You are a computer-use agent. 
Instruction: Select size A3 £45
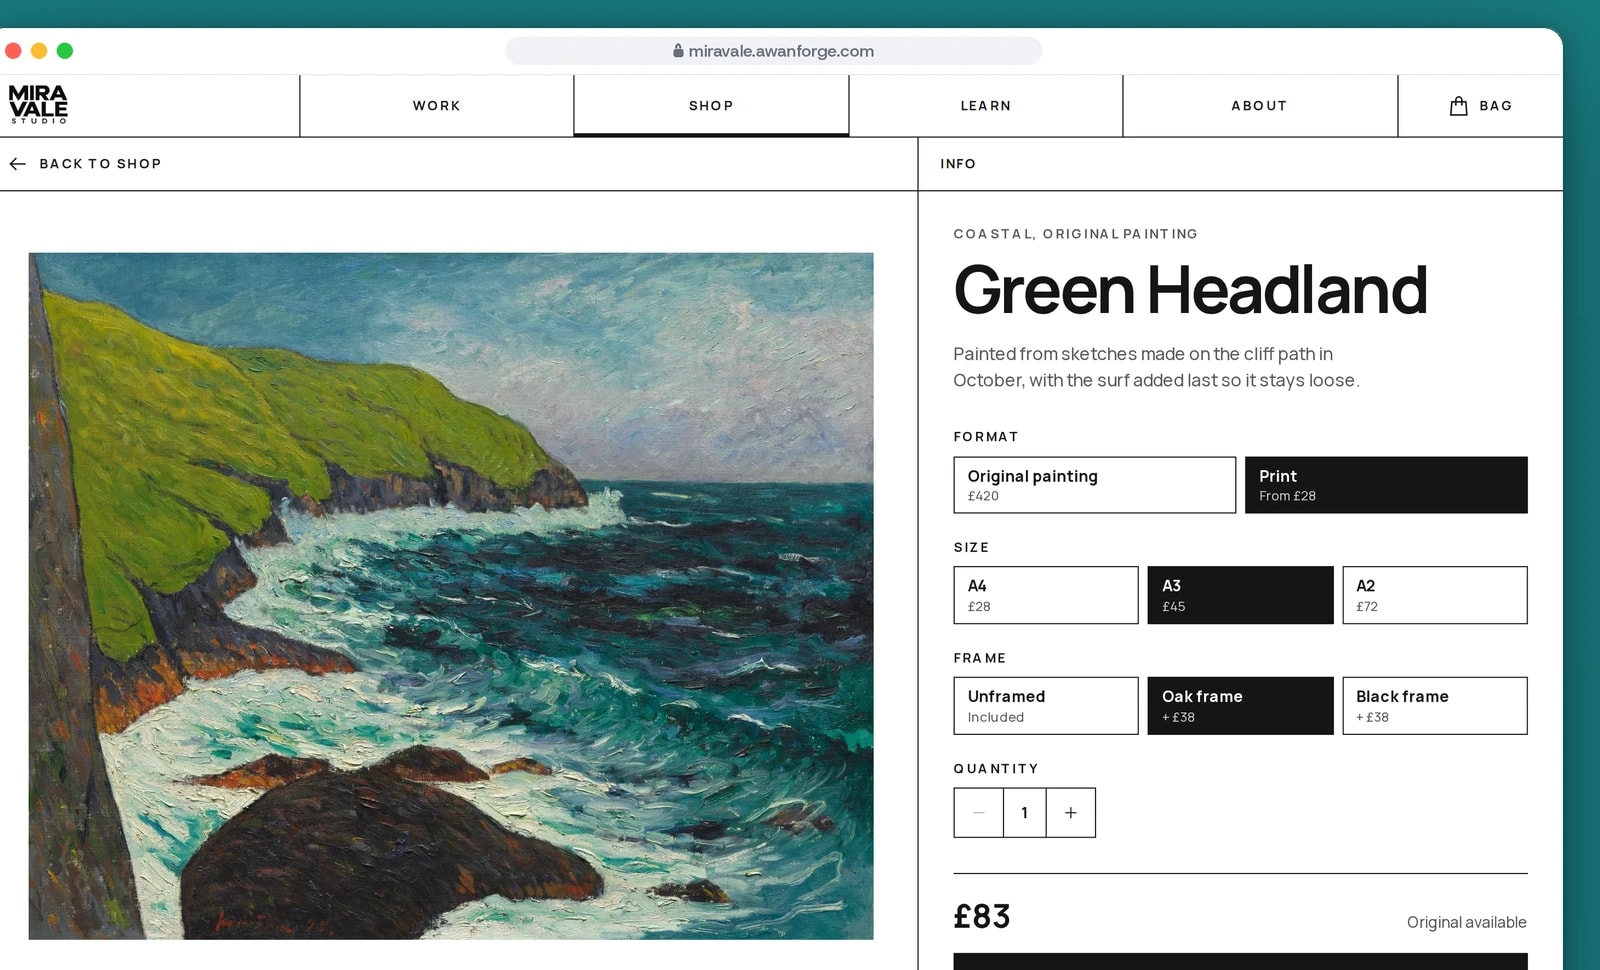(1240, 595)
